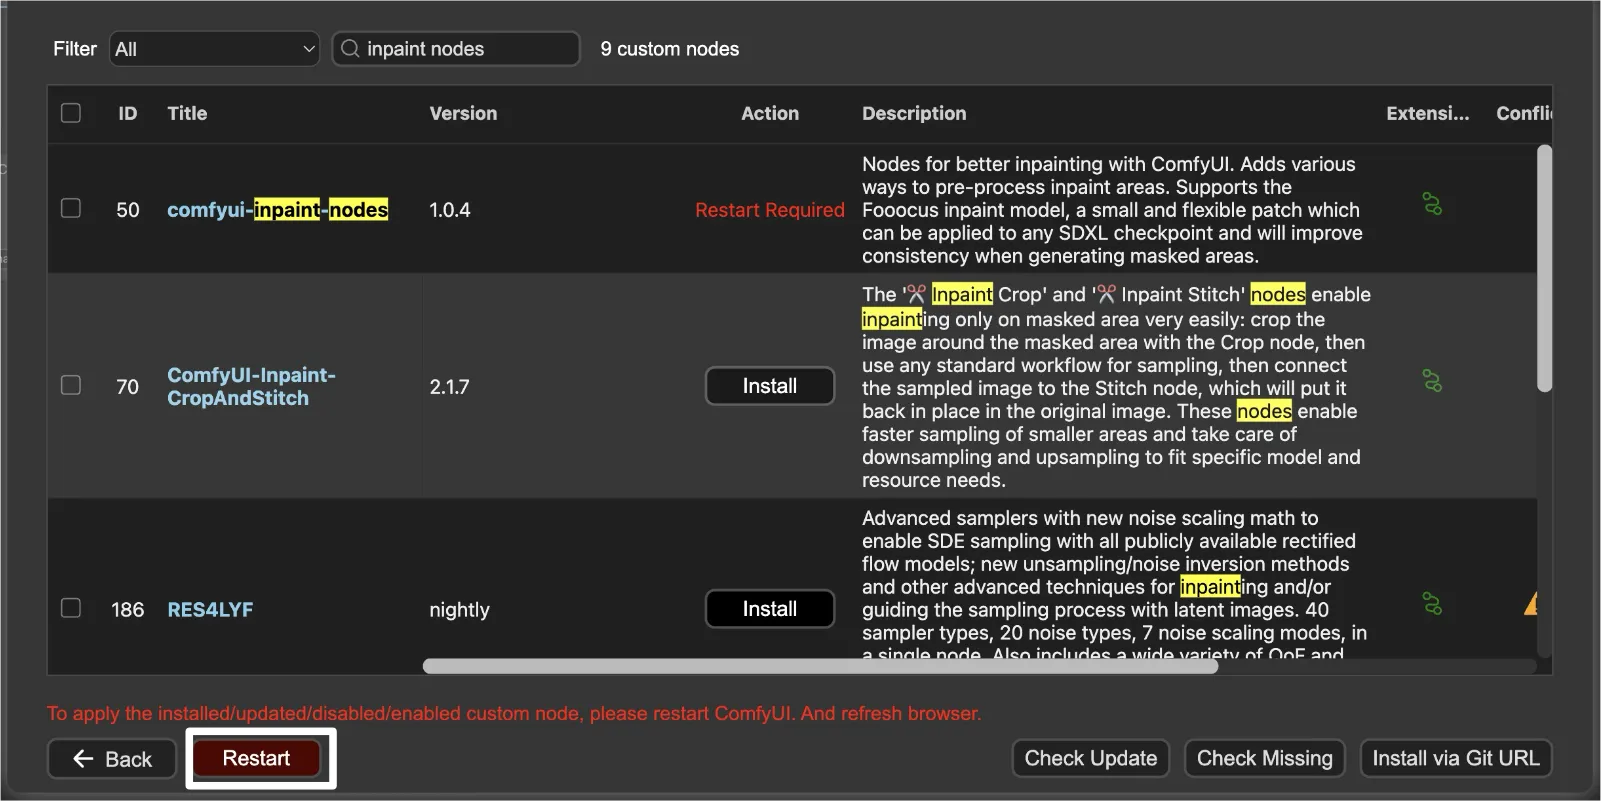Sort by the Title column header
The image size is (1601, 801).
[x=187, y=113]
